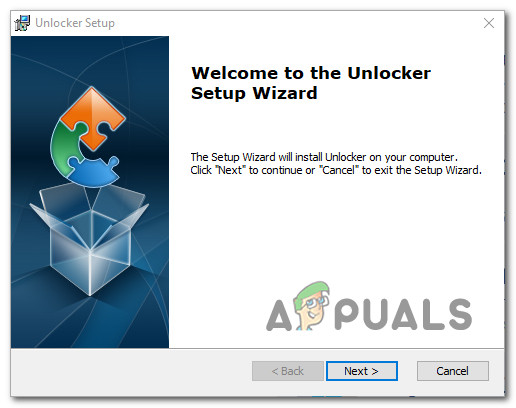Click the "Setup Wizard" heading second line
This screenshot has width=516, height=408.
tap(254, 93)
